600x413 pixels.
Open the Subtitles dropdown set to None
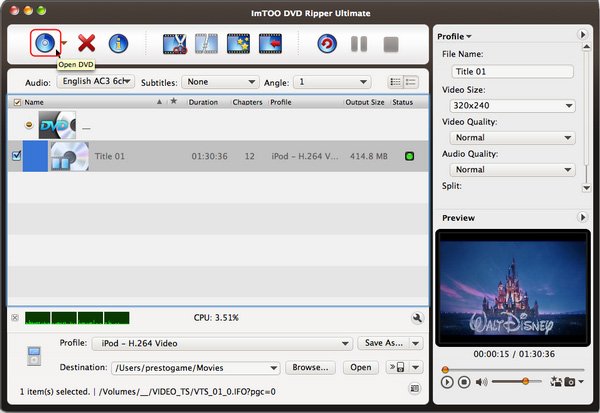220,82
